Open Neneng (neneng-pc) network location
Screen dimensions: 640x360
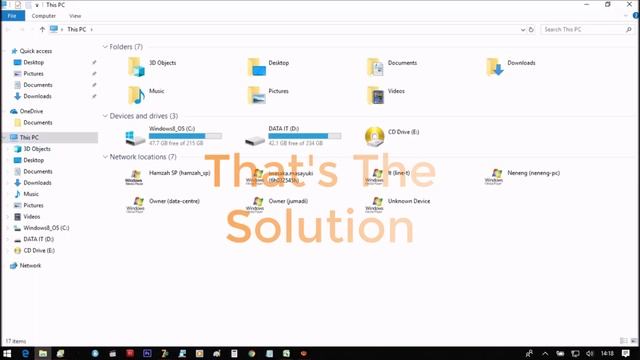click(x=522, y=177)
